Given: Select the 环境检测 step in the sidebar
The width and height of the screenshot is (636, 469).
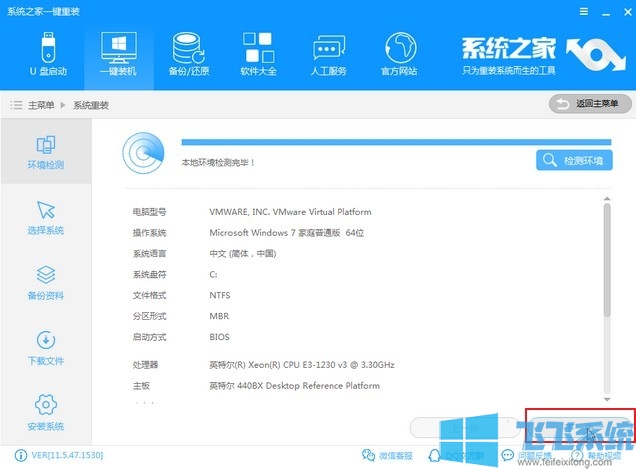Looking at the screenshot, I should click(46, 152).
